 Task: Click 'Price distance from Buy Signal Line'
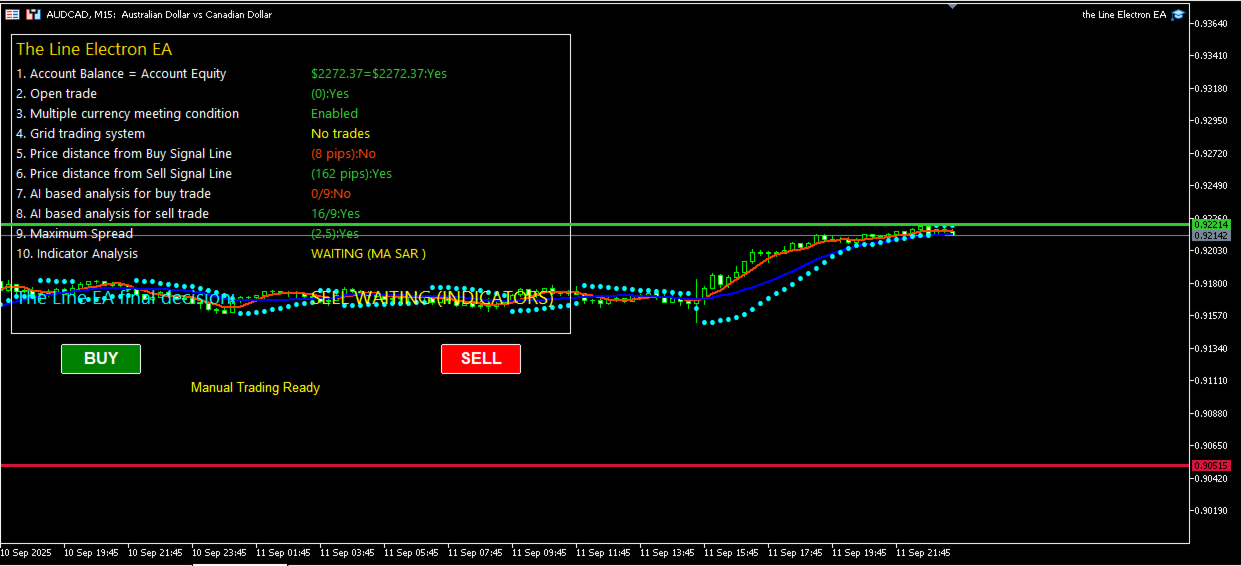124,154
